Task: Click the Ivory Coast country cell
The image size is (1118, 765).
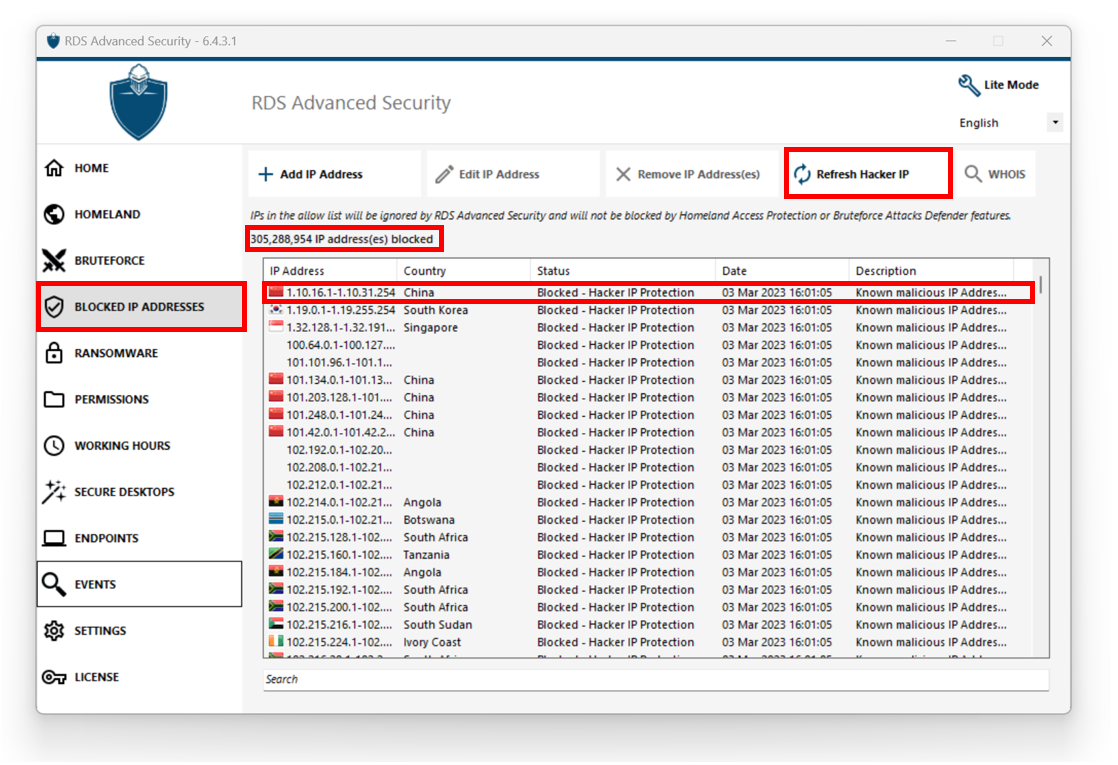Action: point(432,642)
